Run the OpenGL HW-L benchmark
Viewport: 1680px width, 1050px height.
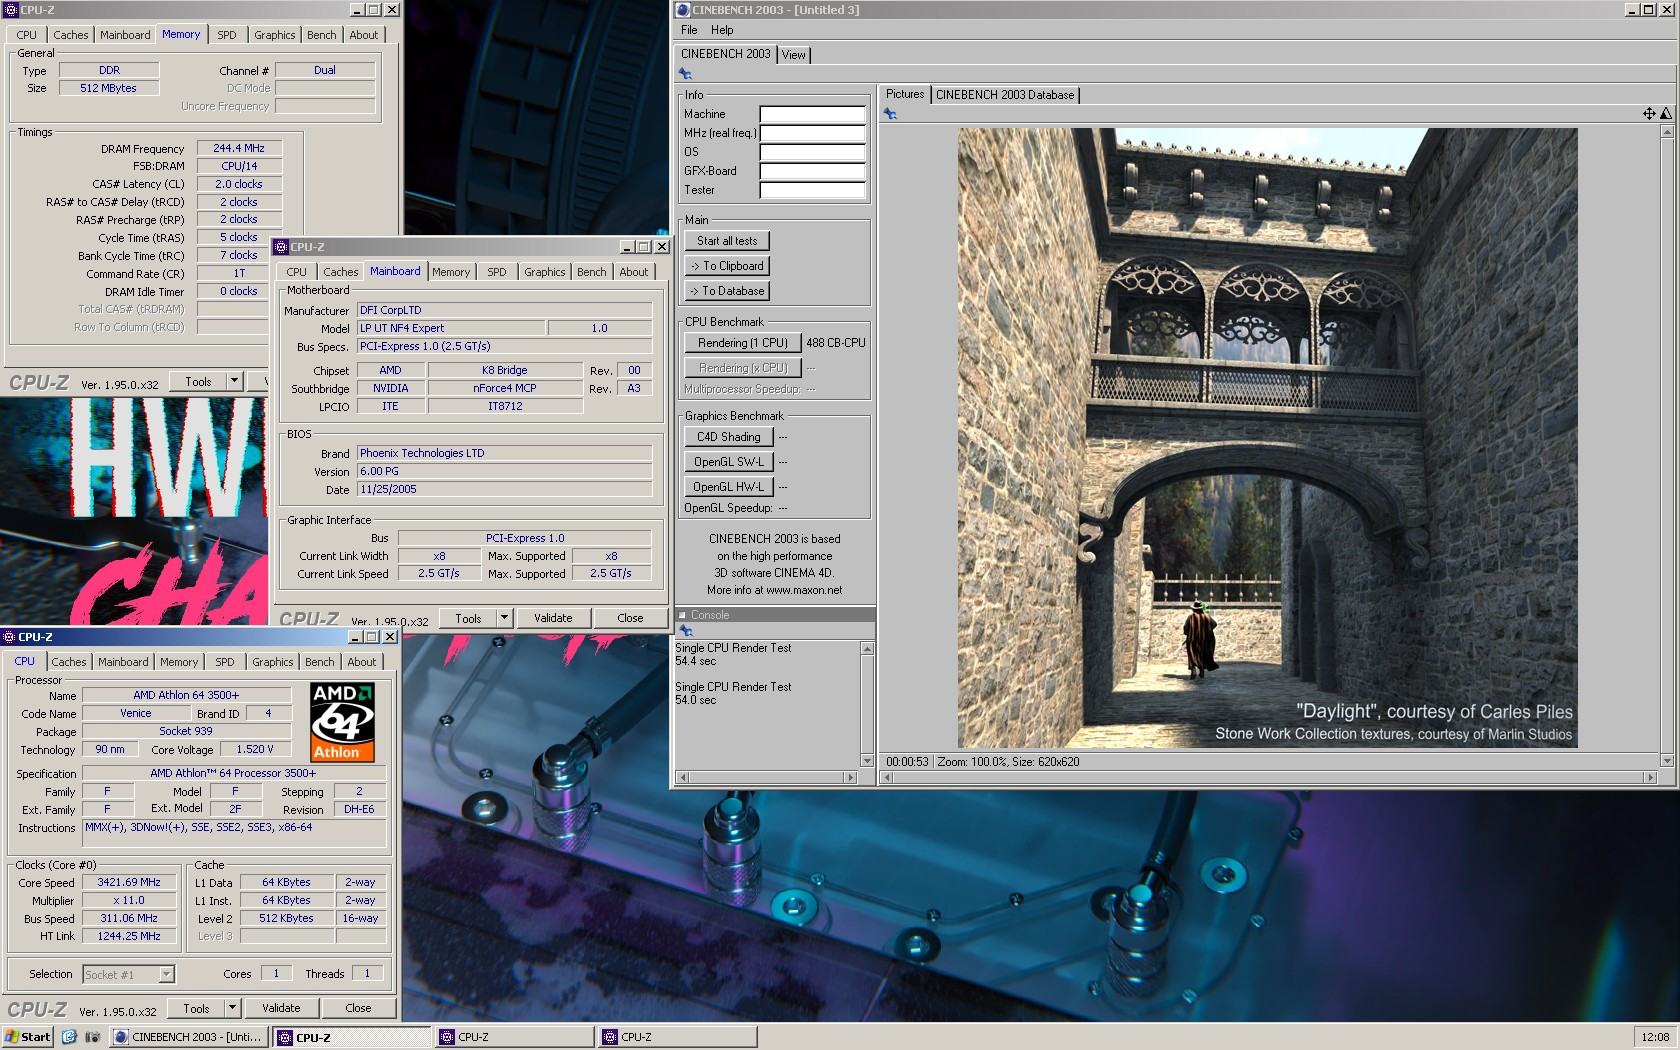pos(728,487)
